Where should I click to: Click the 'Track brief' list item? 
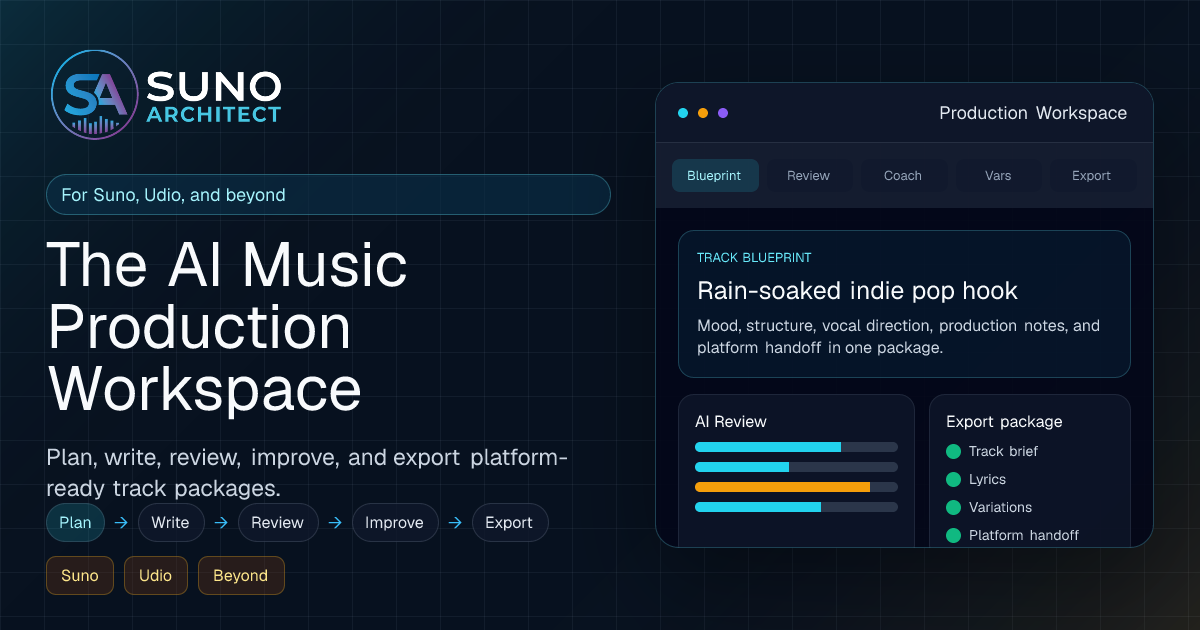[1003, 451]
